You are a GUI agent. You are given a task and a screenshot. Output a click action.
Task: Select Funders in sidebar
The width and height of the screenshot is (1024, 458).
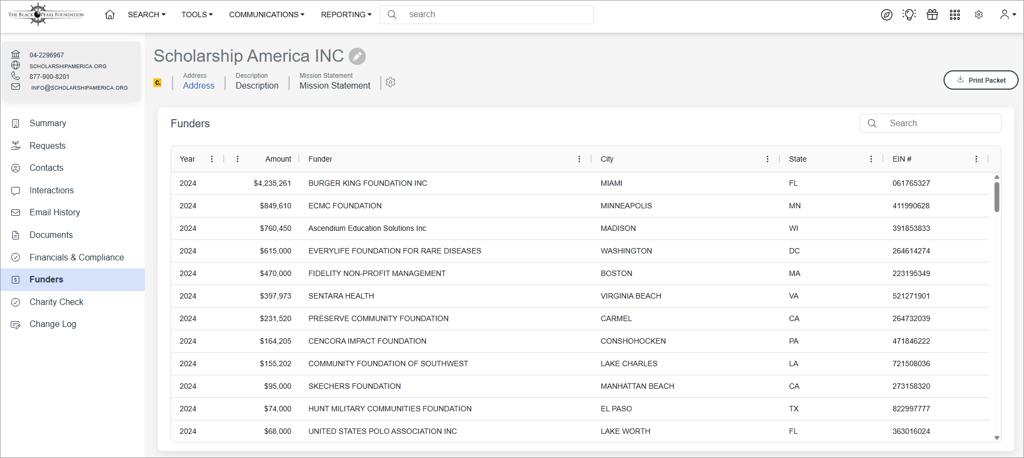click(x=72, y=280)
